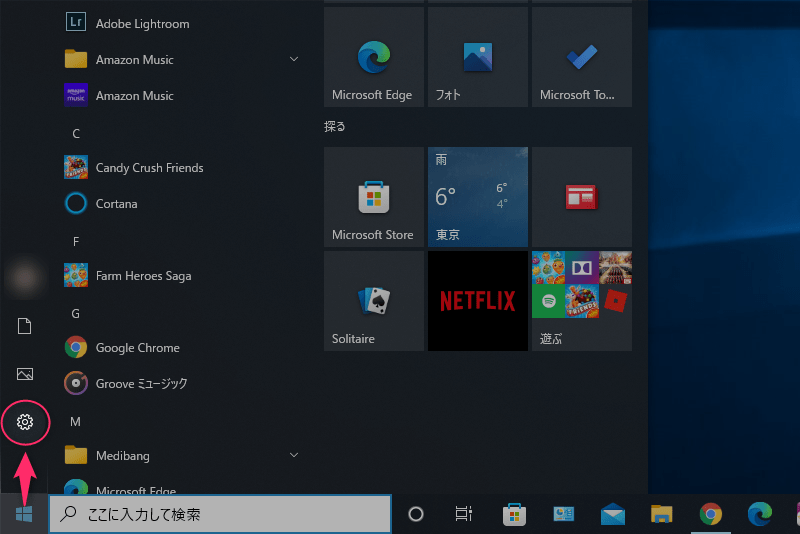
Task: Open the Mail envelope on the taskbar
Action: 613,514
